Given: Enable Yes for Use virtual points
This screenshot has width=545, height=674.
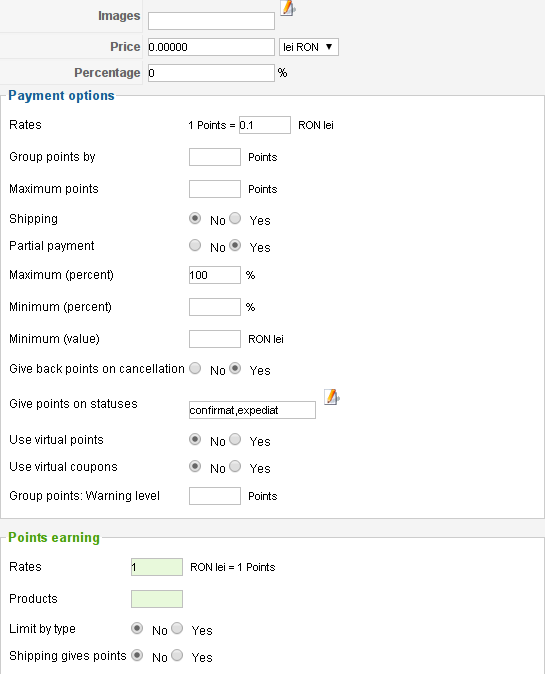Looking at the screenshot, I should pyautogui.click(x=235, y=439).
